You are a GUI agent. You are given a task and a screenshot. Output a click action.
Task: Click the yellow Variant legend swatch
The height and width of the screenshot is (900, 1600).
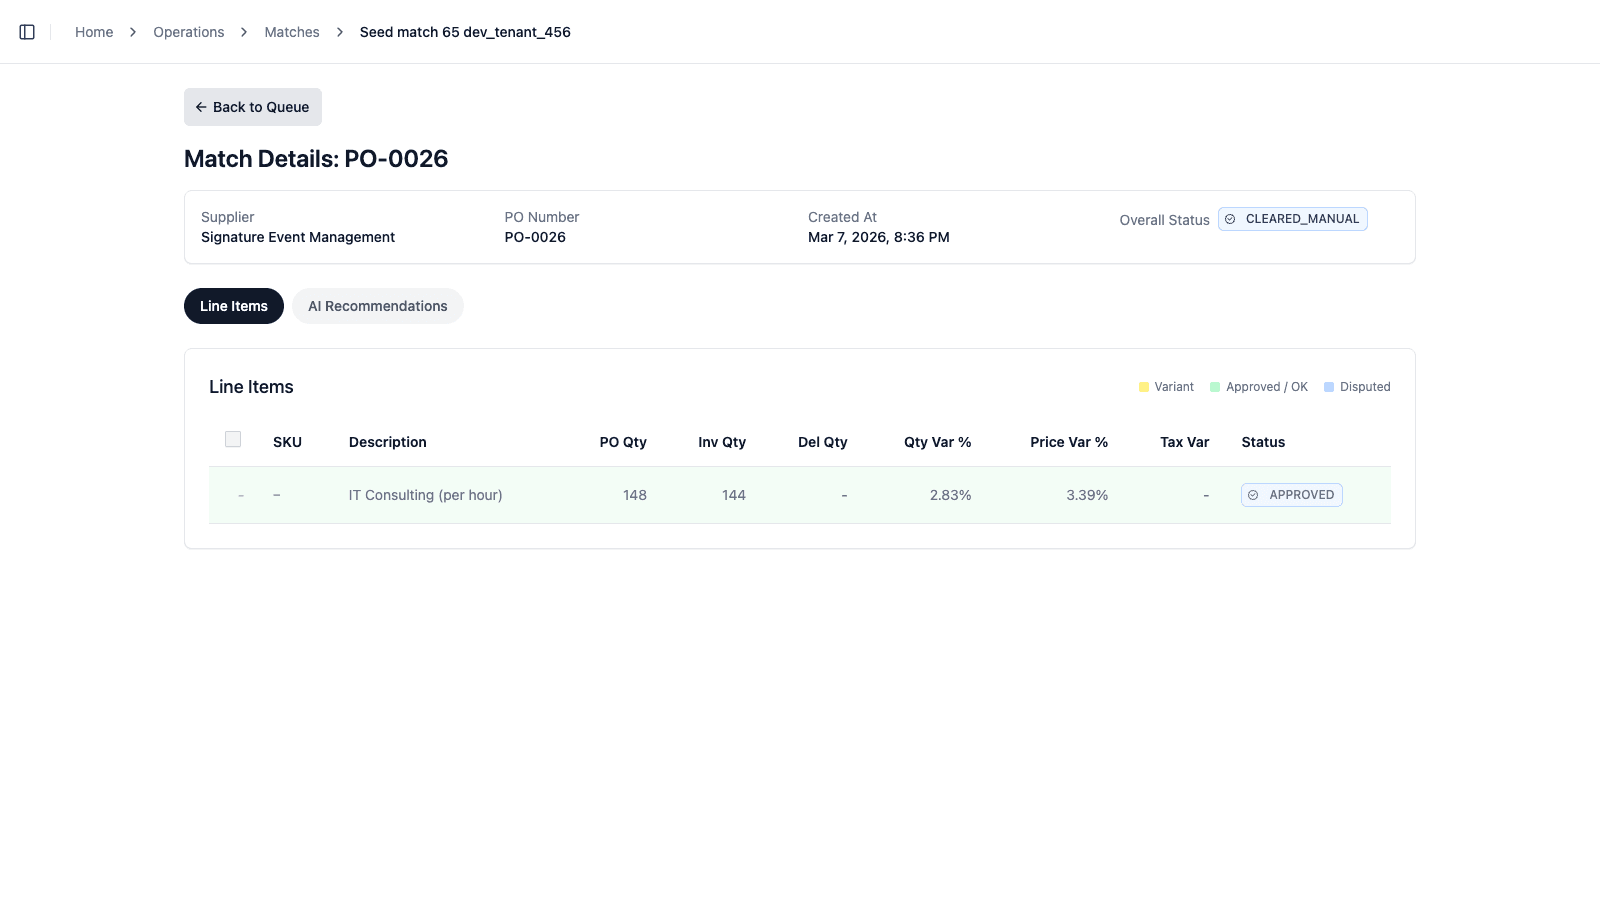[x=1143, y=386]
